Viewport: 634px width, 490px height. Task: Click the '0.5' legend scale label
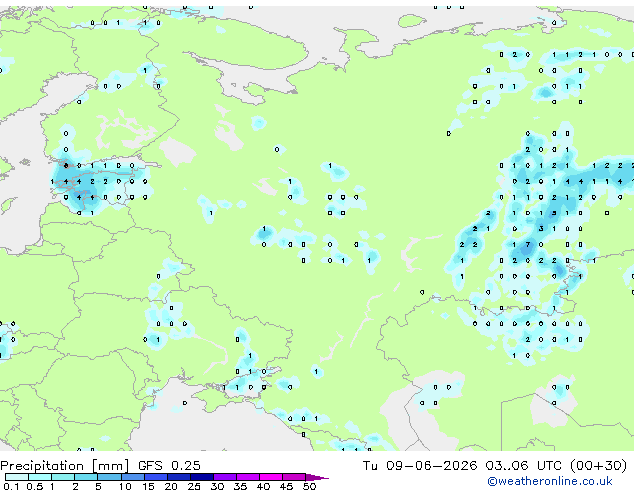click(35, 486)
